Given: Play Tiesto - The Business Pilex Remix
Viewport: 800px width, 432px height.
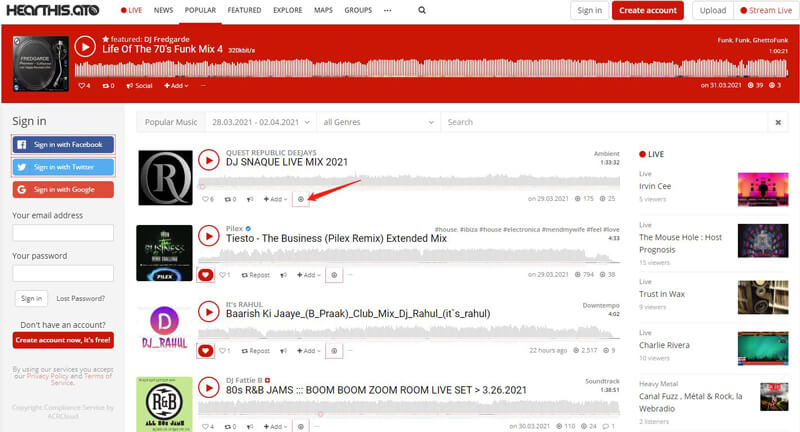Looking at the screenshot, I should click(x=209, y=236).
